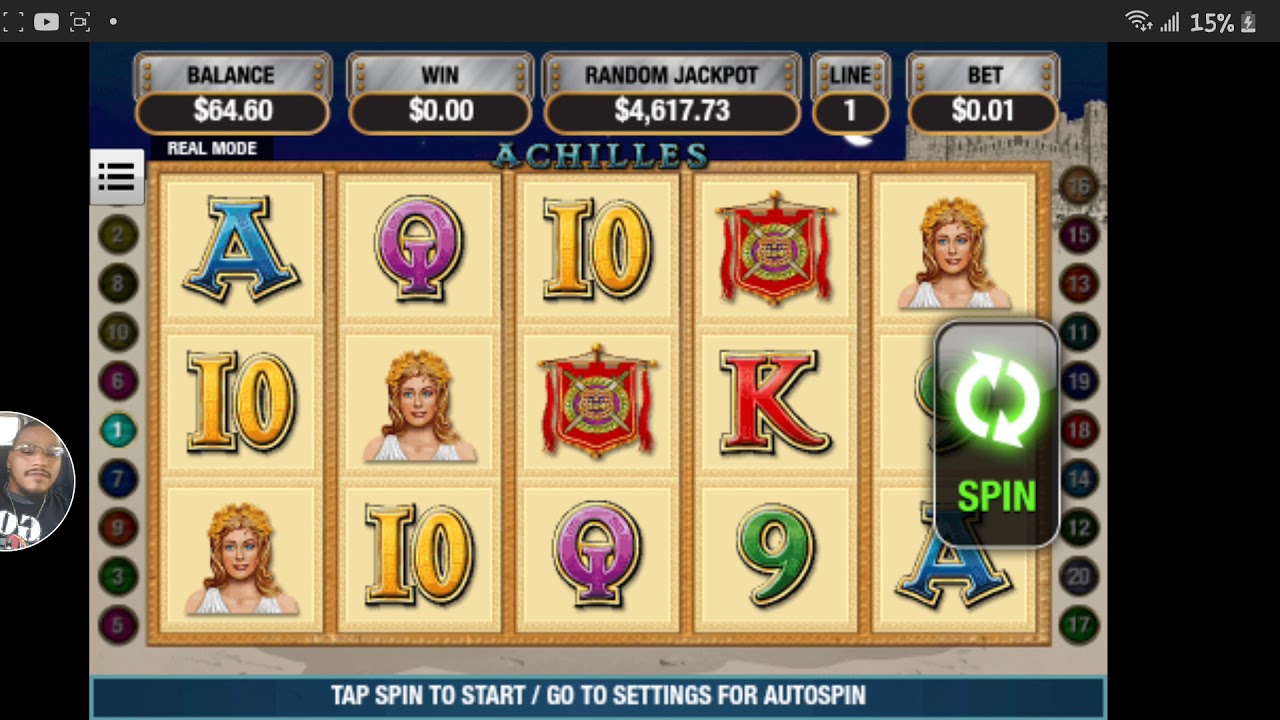Select payline 2 marker on left
Image resolution: width=1280 pixels, height=720 pixels.
click(x=117, y=235)
